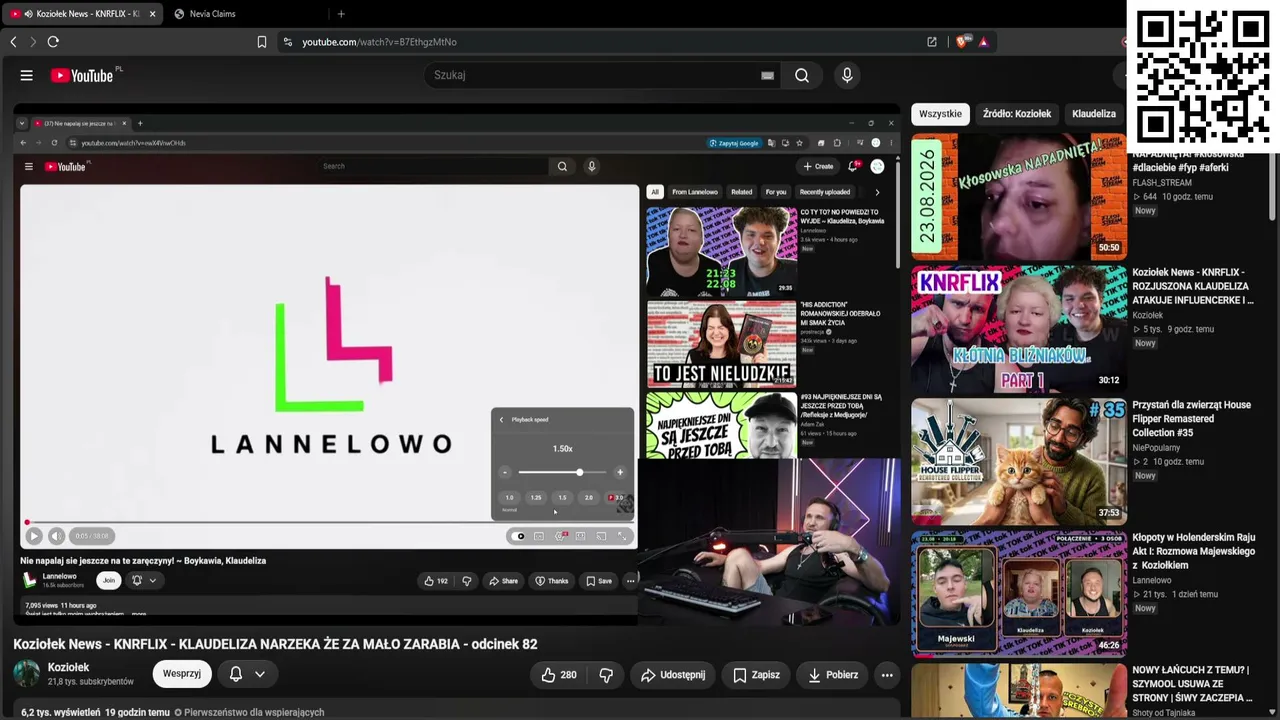
Task: Download the video with Pobierz
Action: point(833,675)
